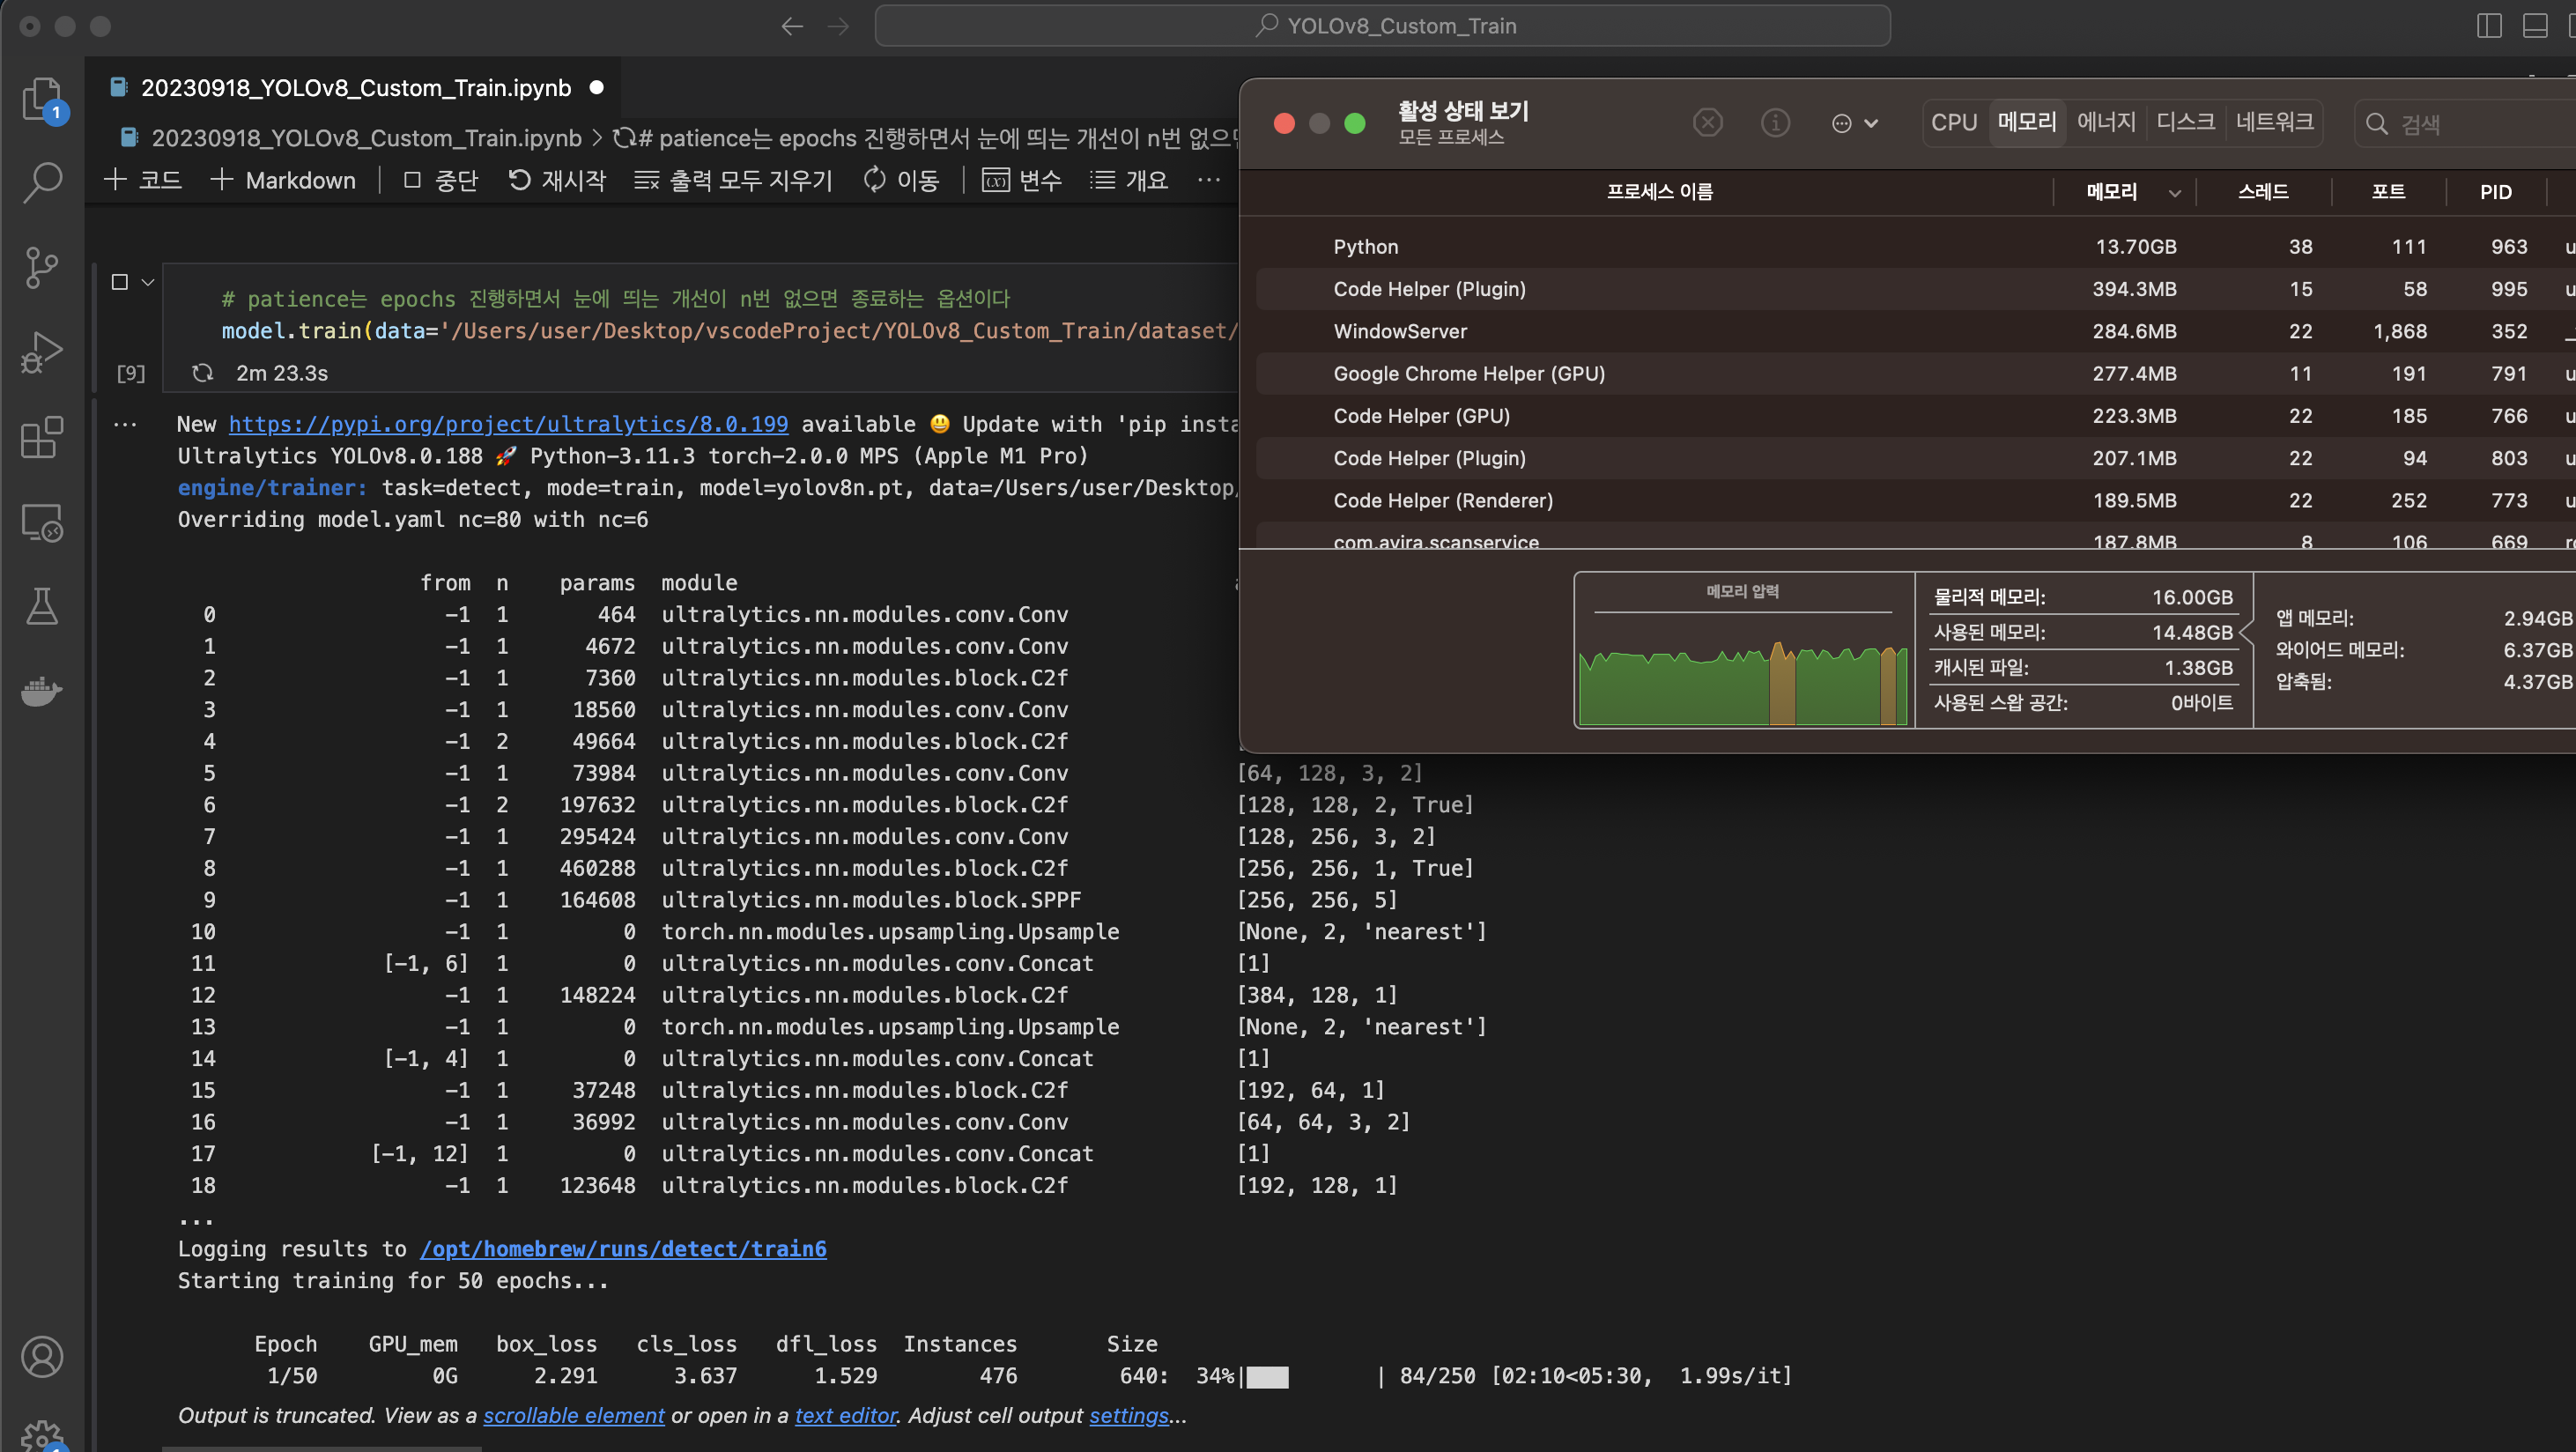Stop the running notebook cell
This screenshot has height=1452, width=2576.
(120, 282)
